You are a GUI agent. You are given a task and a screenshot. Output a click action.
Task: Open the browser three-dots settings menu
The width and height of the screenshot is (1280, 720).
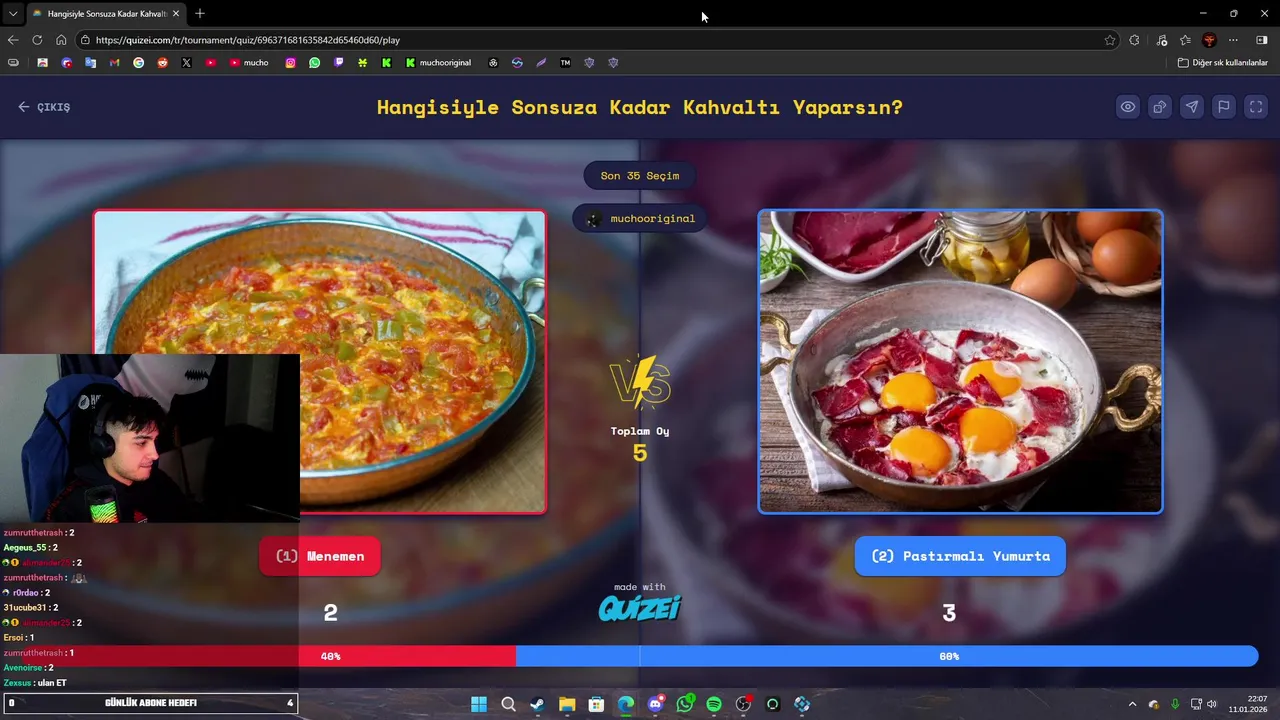[1233, 40]
